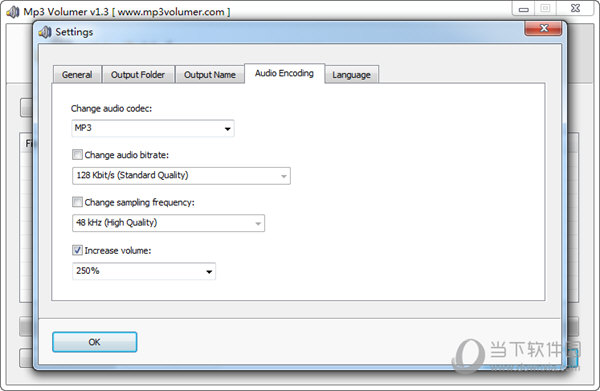Confirm settings with the OK button
Image resolution: width=600 pixels, height=391 pixels.
point(95,342)
